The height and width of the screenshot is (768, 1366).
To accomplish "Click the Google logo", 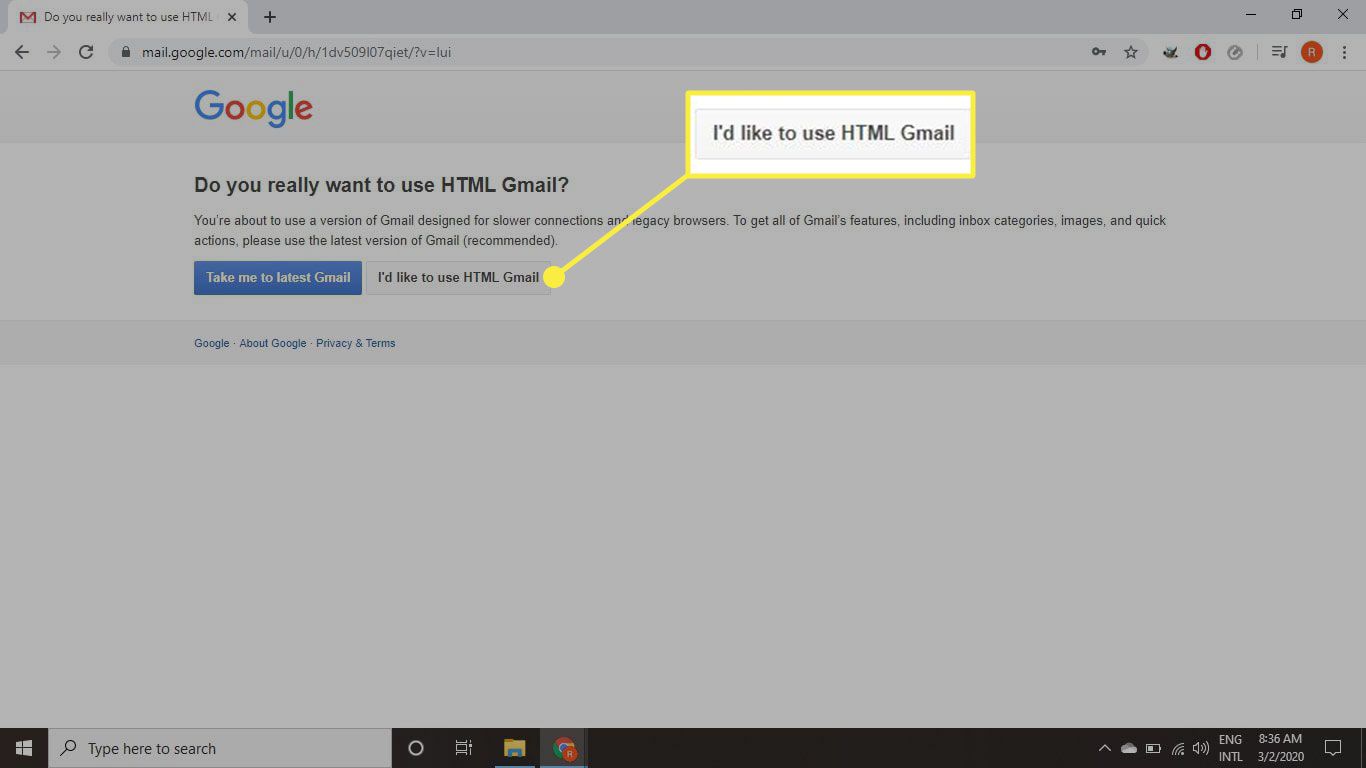I will click(254, 109).
